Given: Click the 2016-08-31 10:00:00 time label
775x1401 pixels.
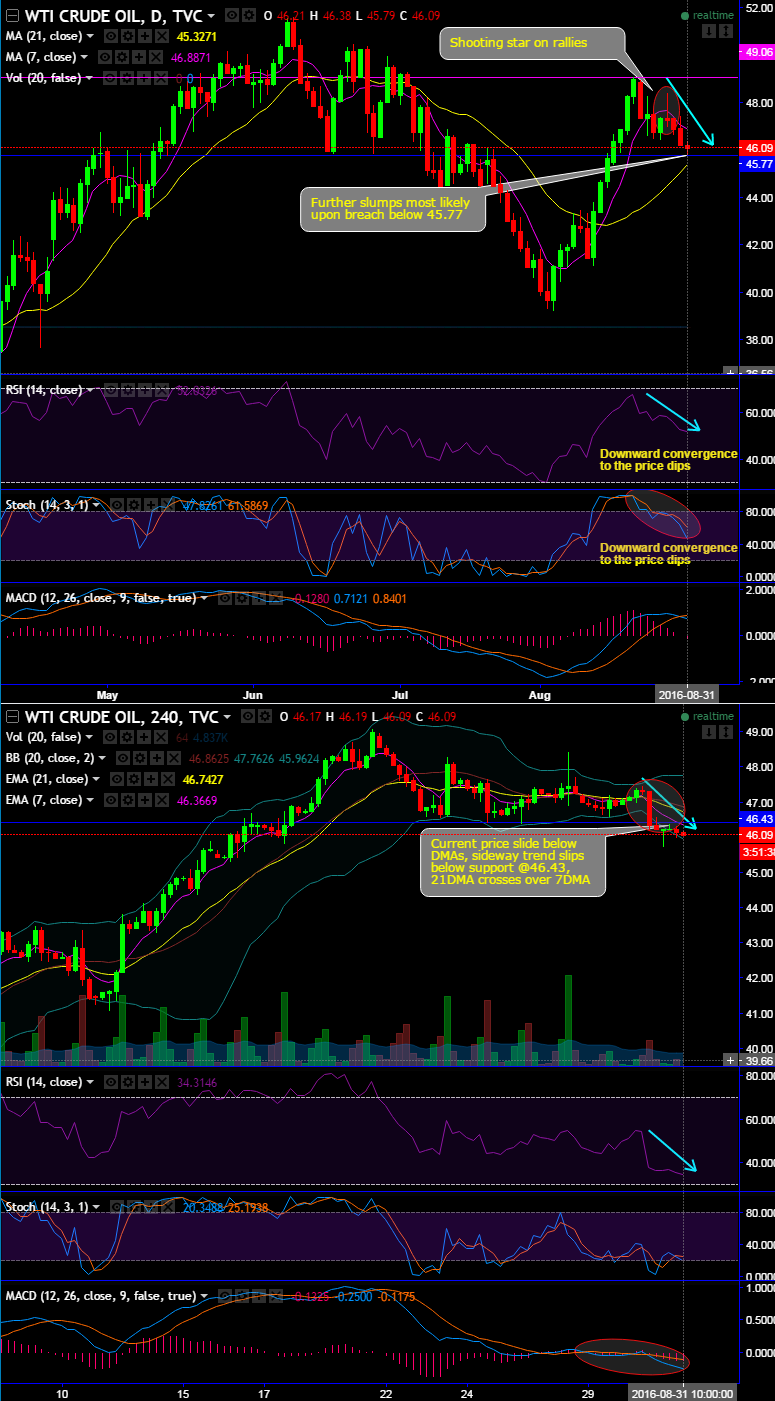Looking at the screenshot, I should [685, 1393].
